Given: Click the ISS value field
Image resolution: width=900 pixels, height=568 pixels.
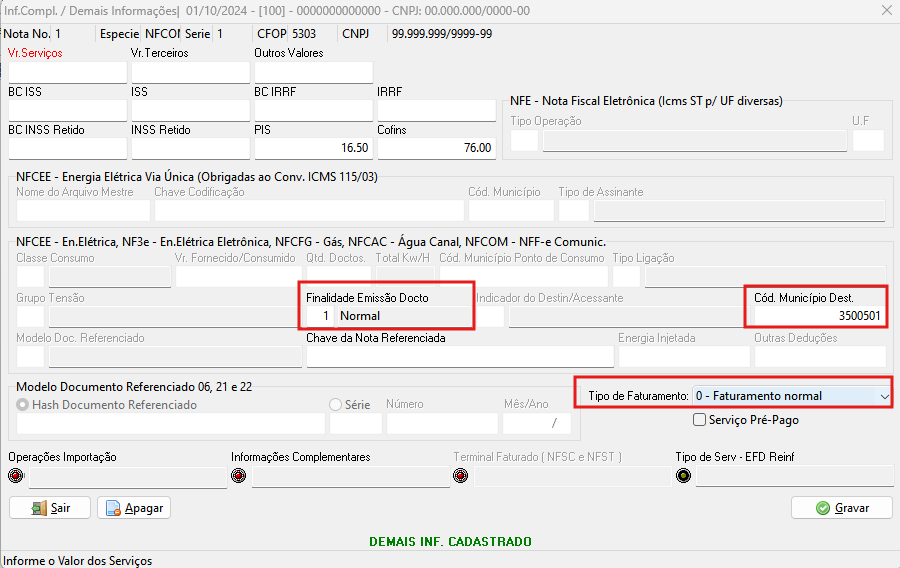Looking at the screenshot, I should coord(191,111).
